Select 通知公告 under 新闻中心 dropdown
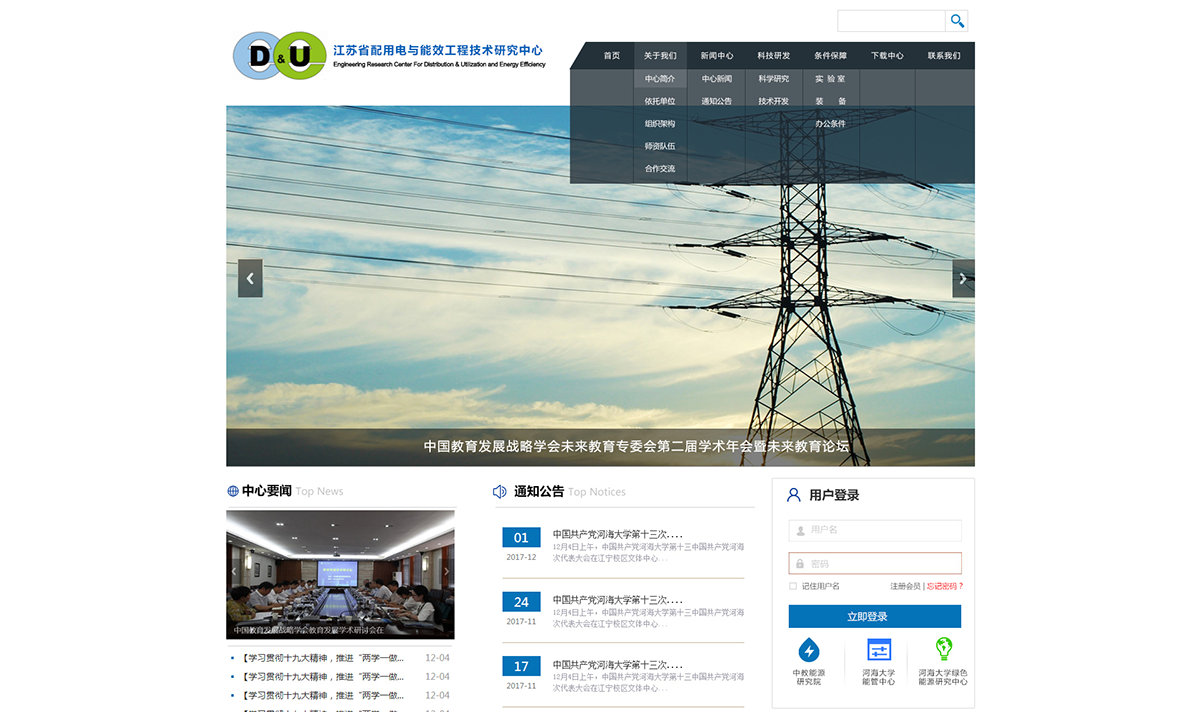This screenshot has height=712, width=1200. 717,101
